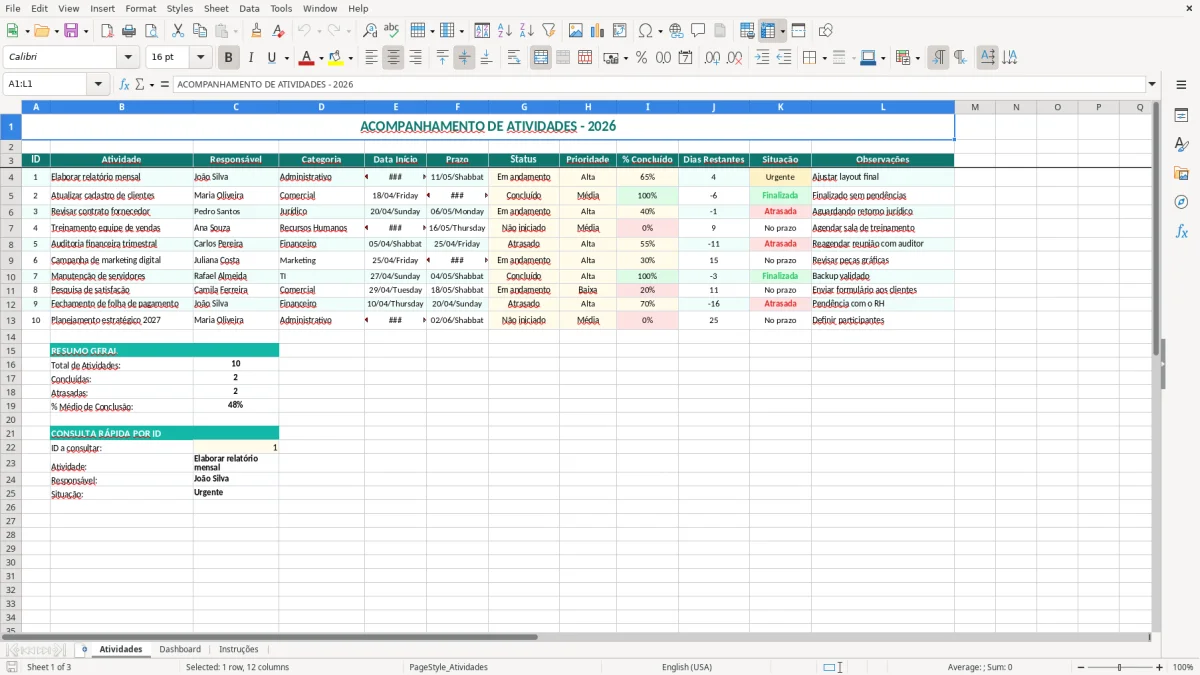Viewport: 1200px width, 675px height.
Task: Click the Insert Chart icon
Action: [598, 31]
